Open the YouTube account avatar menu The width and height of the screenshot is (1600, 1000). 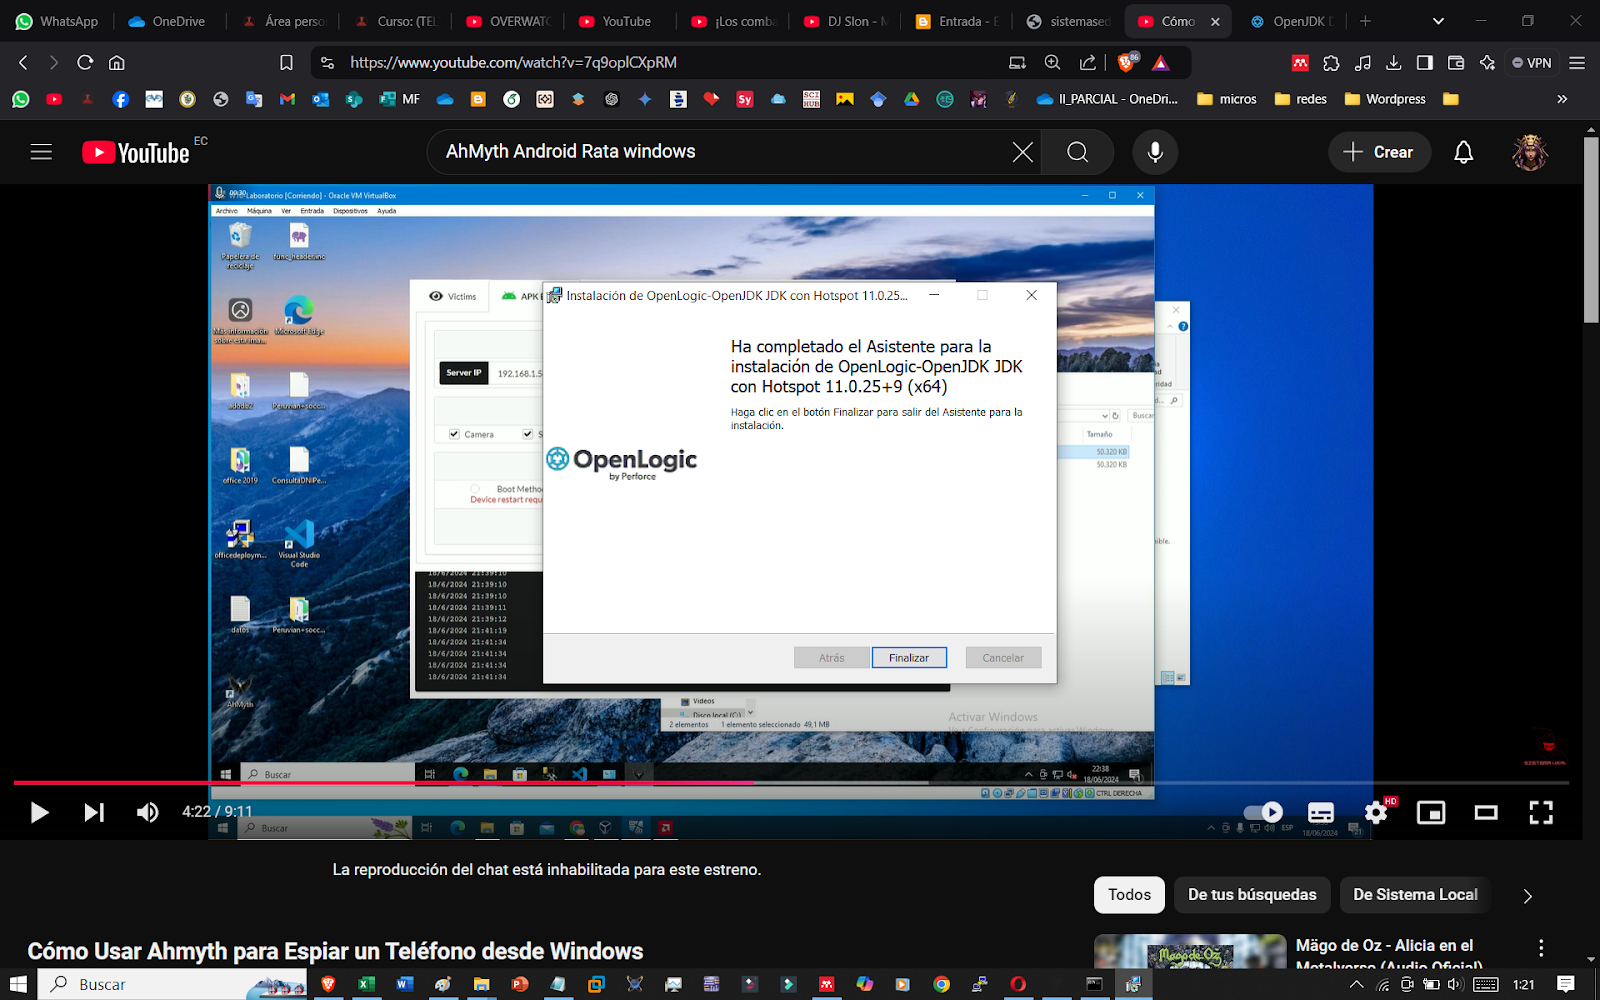point(1529,152)
